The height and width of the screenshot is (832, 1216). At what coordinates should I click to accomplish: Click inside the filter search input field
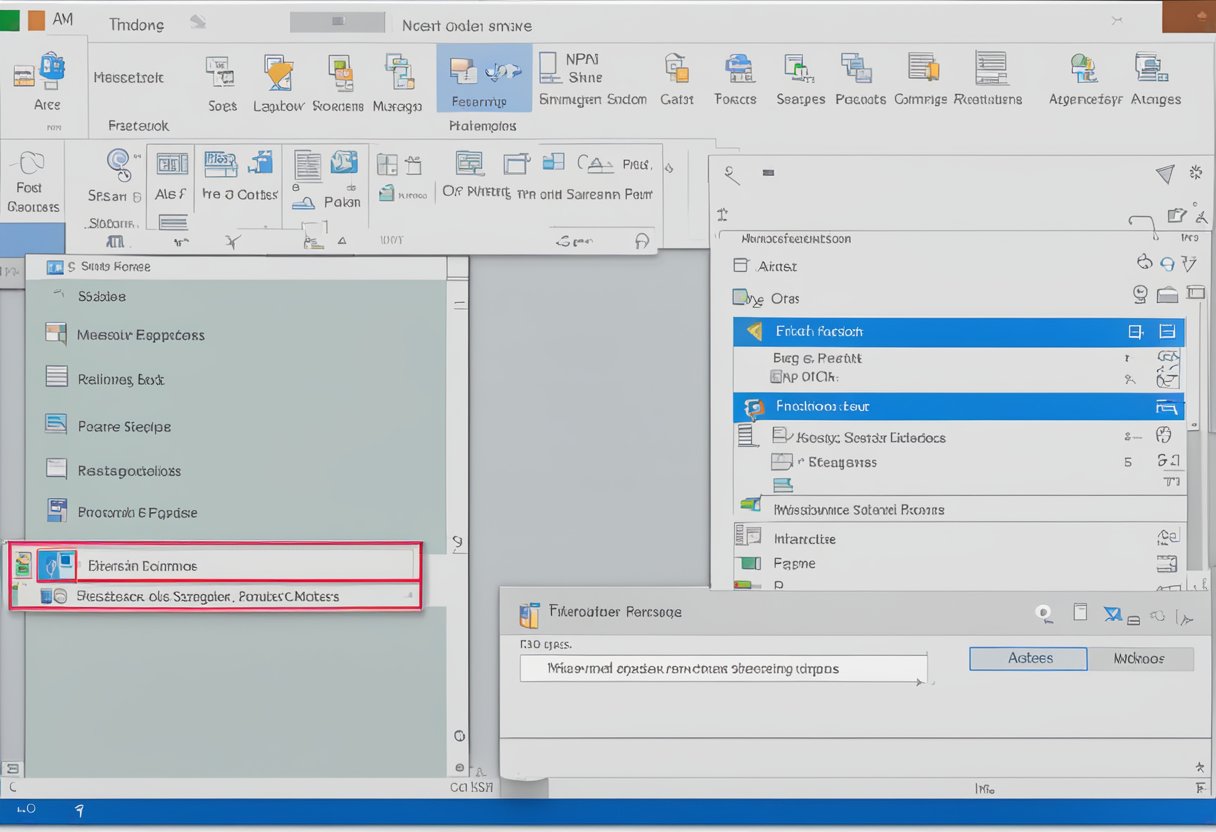(x=723, y=667)
